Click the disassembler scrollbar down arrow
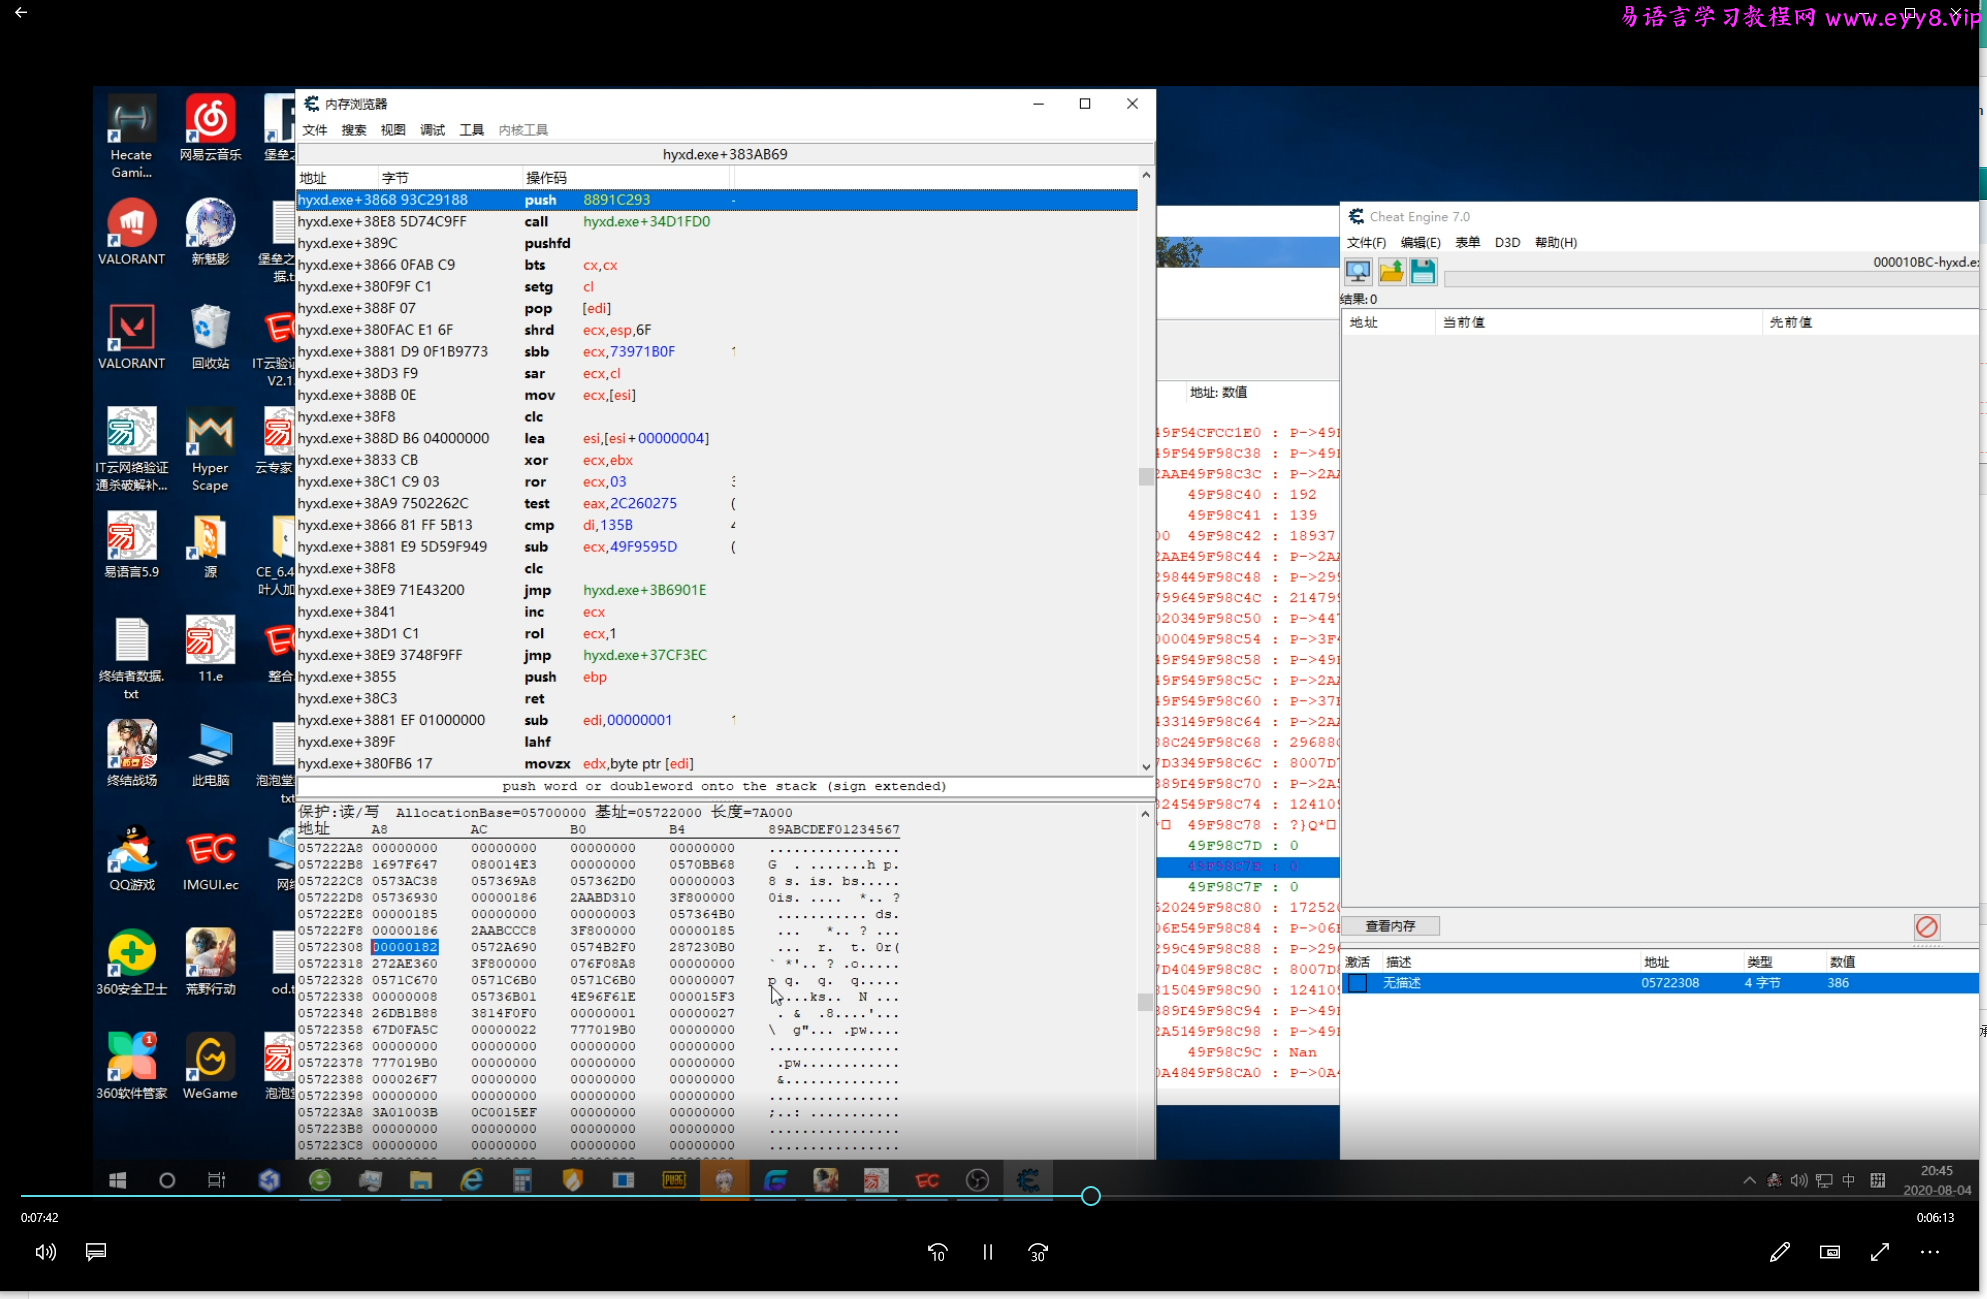This screenshot has height=1299, width=1987. (x=1146, y=767)
